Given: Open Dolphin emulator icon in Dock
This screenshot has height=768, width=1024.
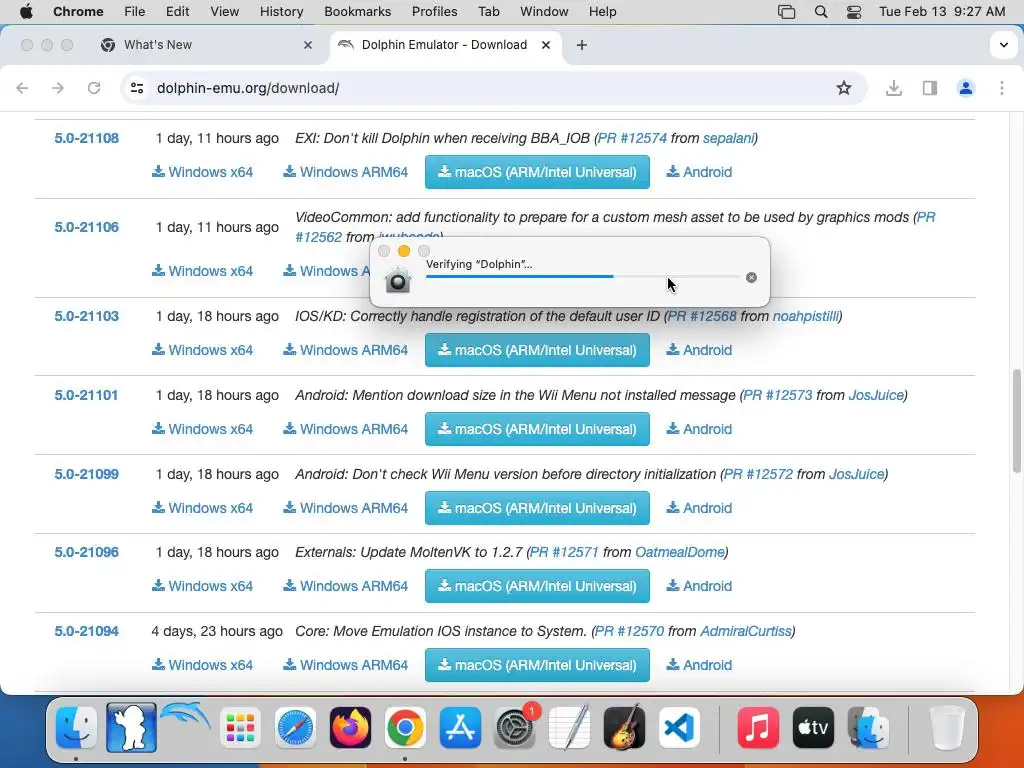Looking at the screenshot, I should [185, 718].
